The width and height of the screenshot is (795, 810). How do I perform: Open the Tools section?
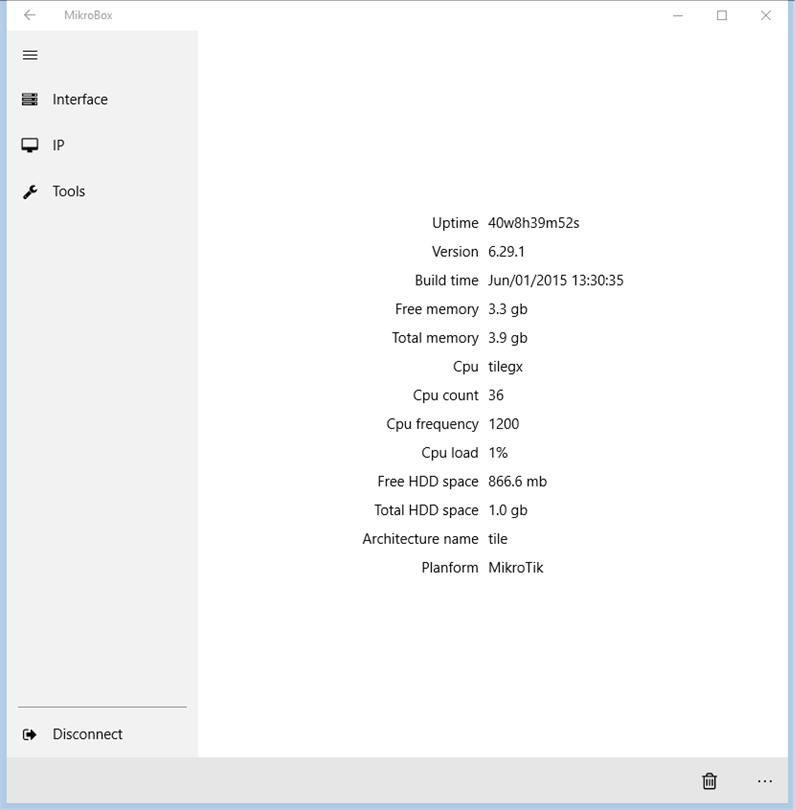point(102,192)
